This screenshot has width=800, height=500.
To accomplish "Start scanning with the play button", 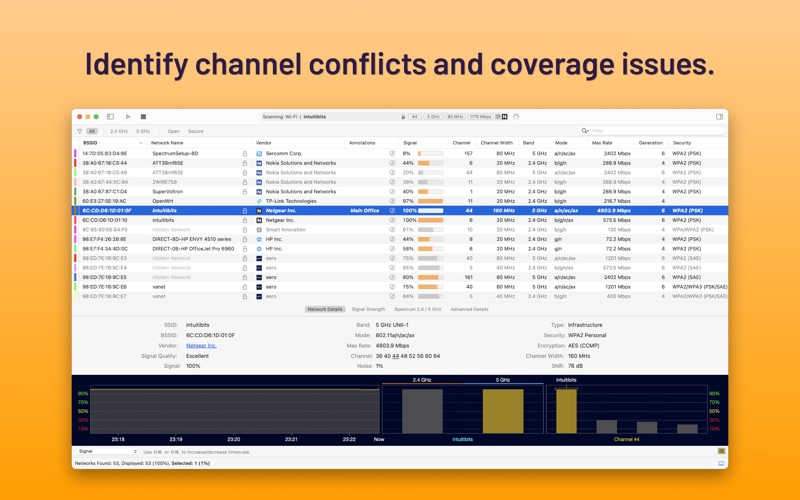I will pyautogui.click(x=128, y=117).
